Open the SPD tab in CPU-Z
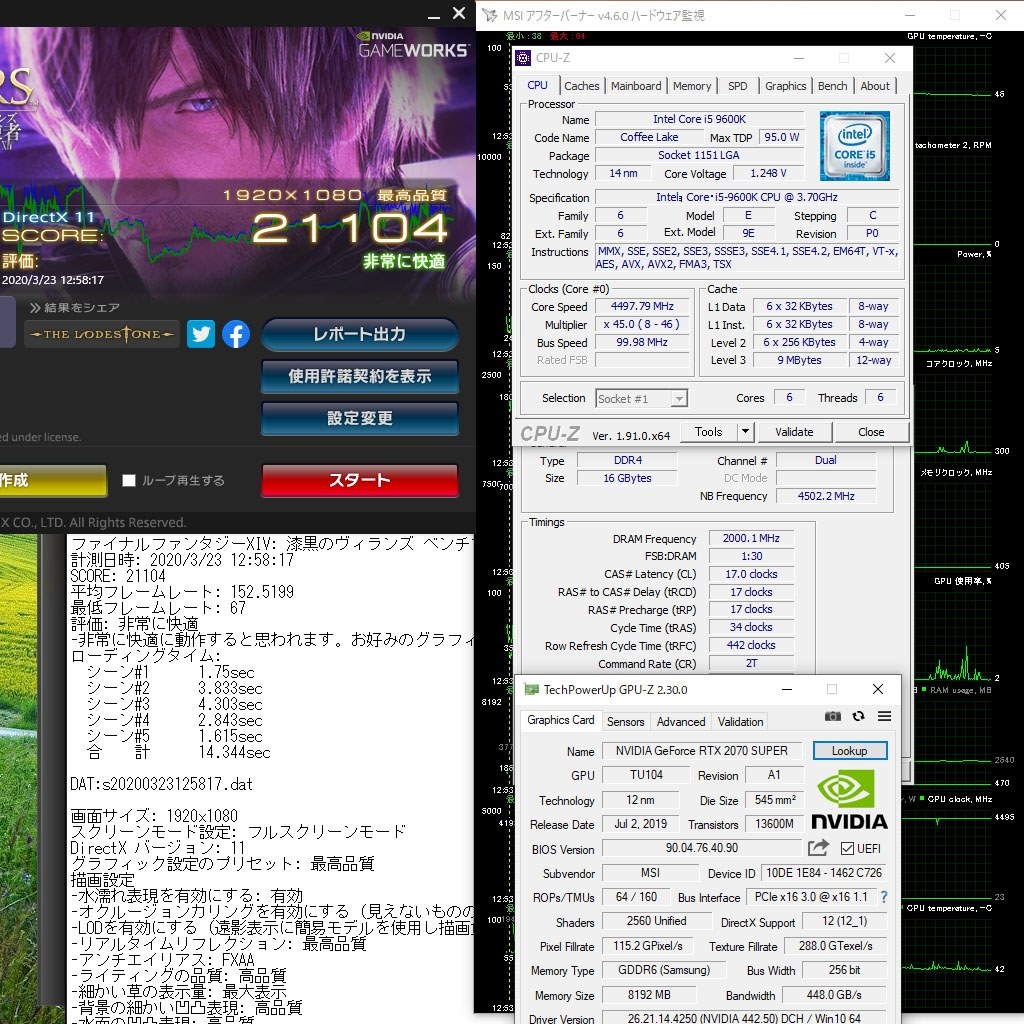Image resolution: width=1024 pixels, height=1024 pixels. 737,86
